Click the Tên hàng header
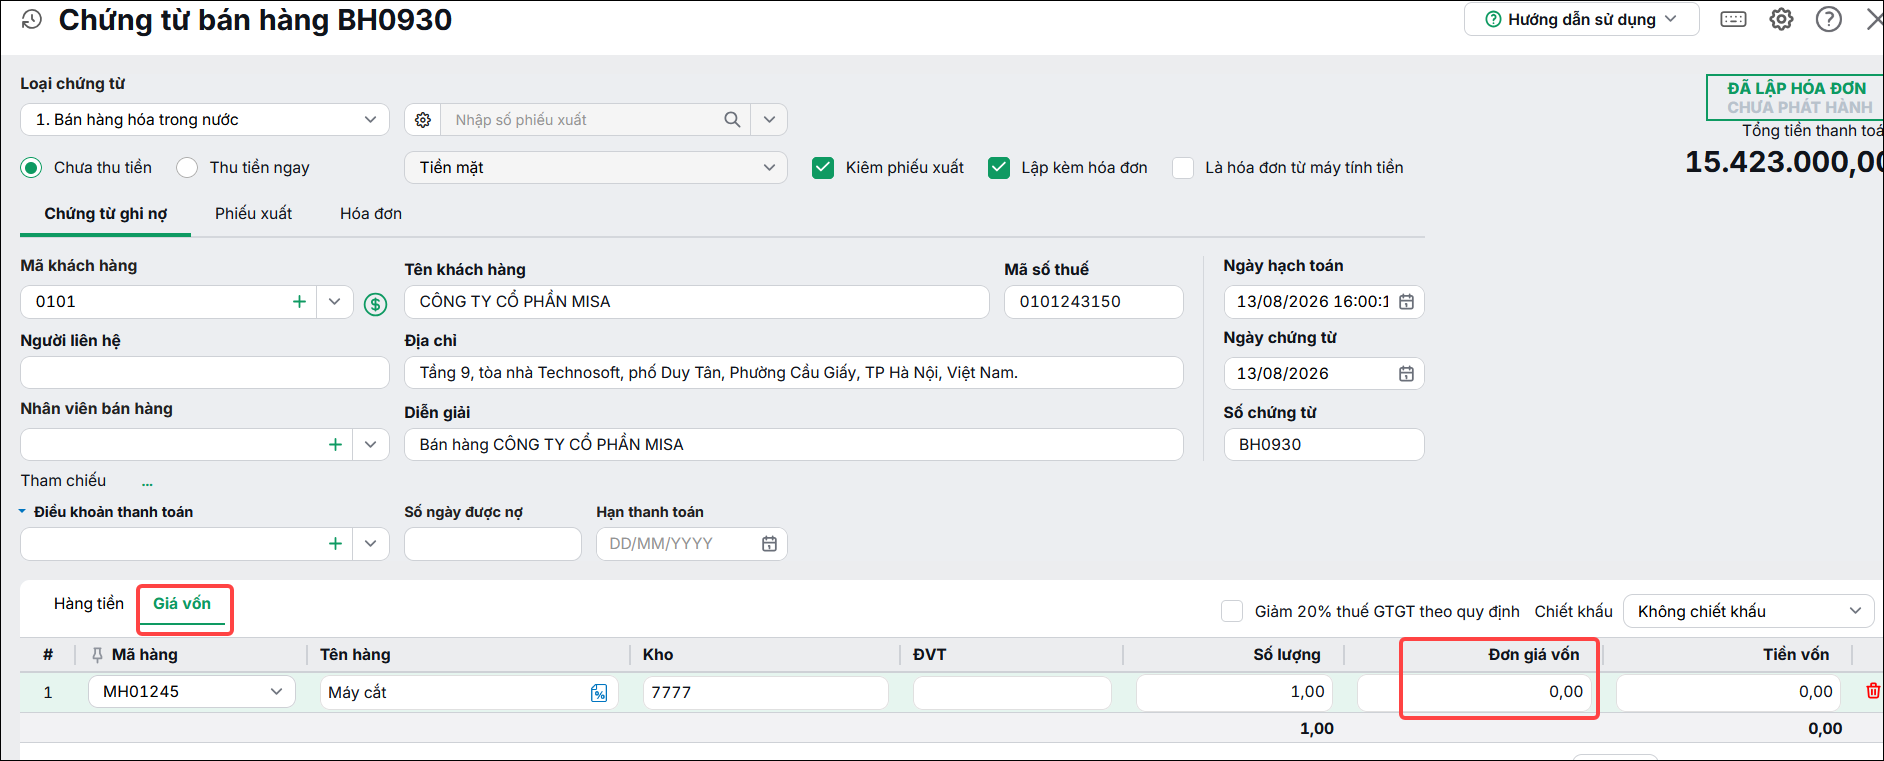 click(355, 655)
